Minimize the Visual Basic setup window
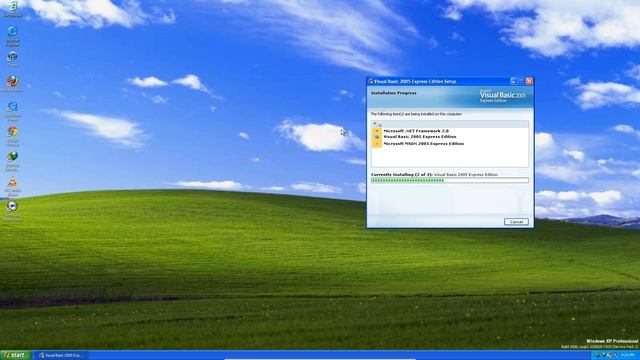 coord(514,81)
